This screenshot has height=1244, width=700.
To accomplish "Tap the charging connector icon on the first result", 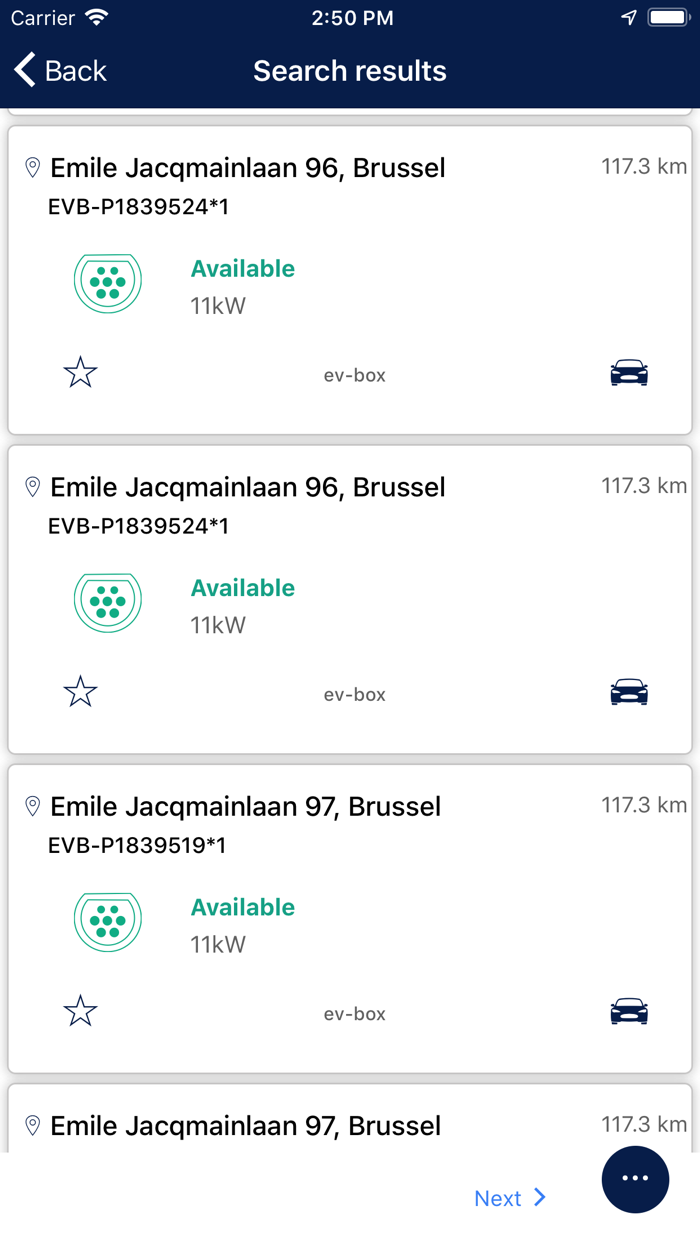I will tap(108, 282).
